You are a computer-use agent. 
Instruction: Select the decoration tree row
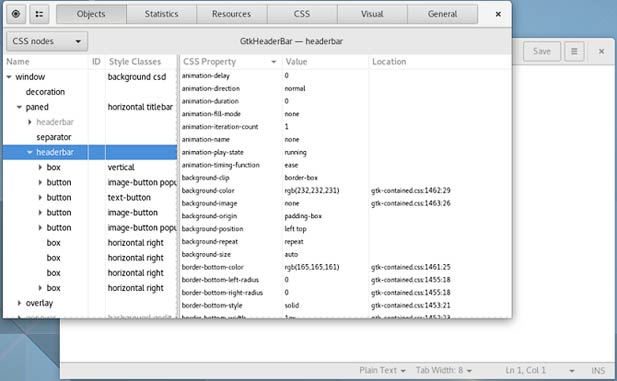(x=90, y=92)
